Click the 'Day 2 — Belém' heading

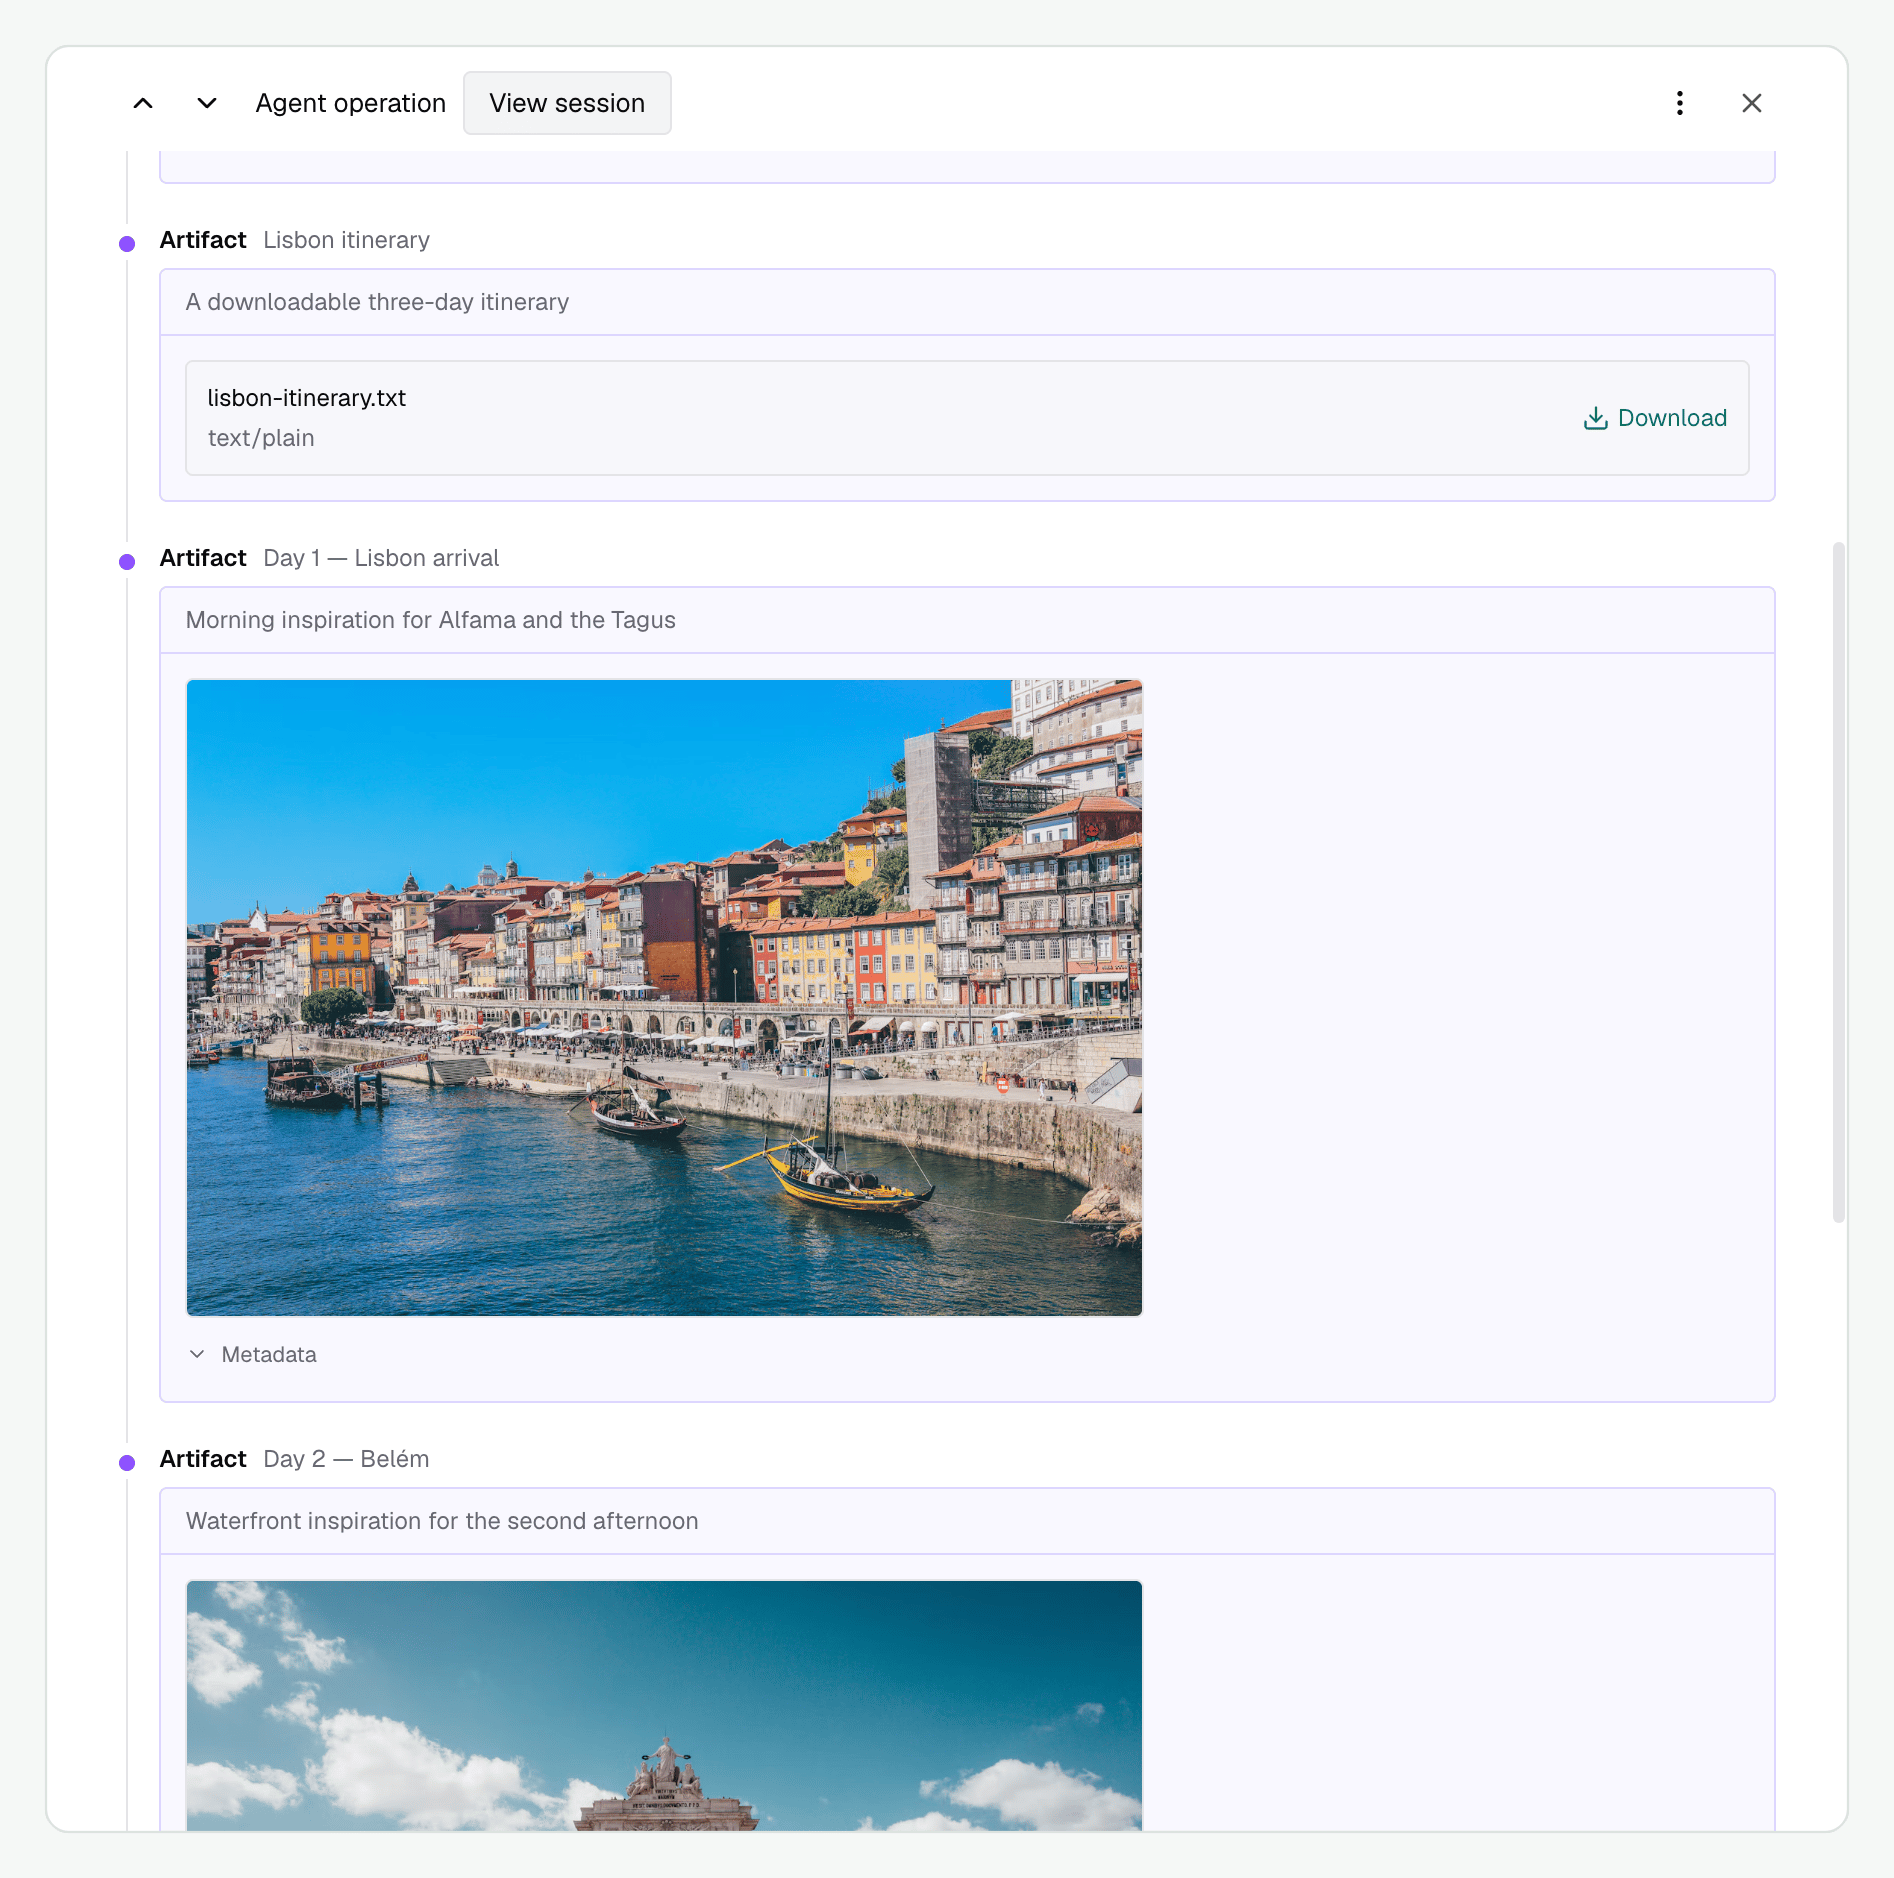pyautogui.click(x=346, y=1459)
